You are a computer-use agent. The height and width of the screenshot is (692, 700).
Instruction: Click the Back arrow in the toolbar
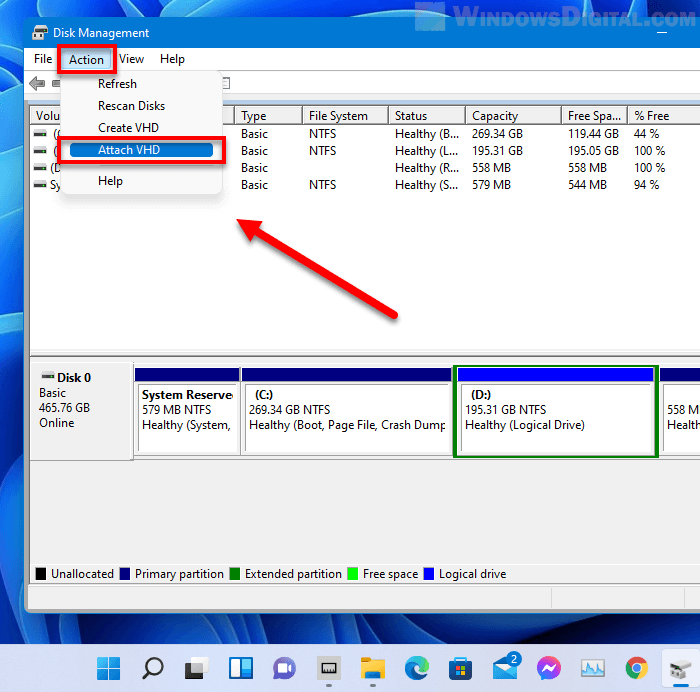37,83
